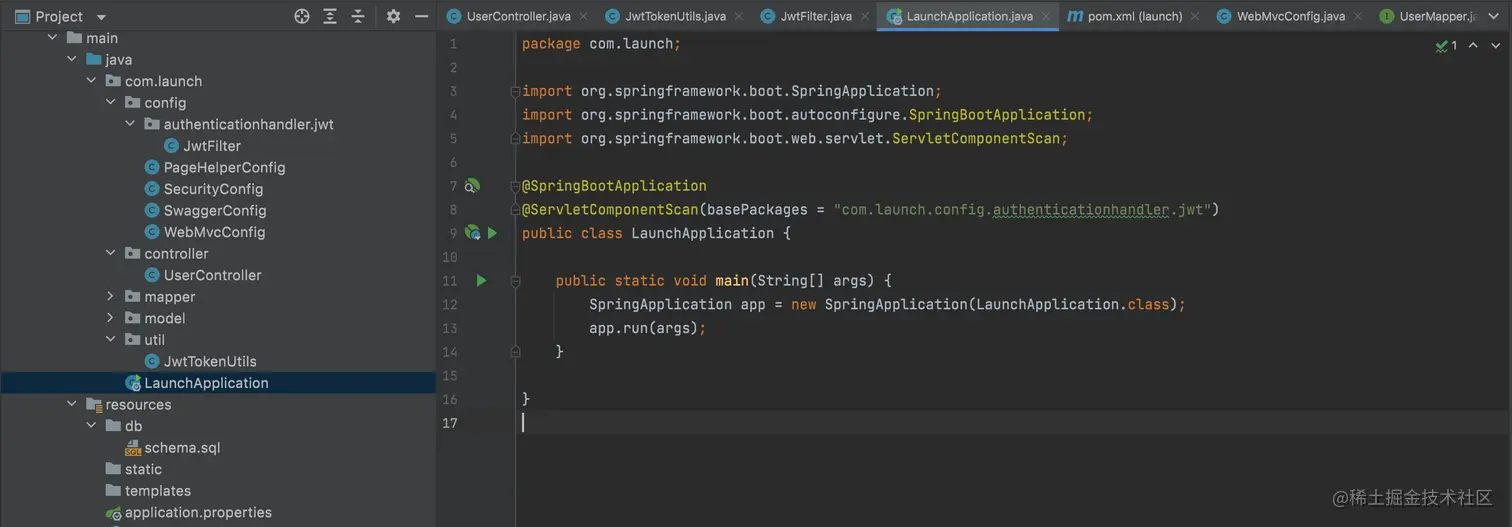
Task: Select application.properties file
Action: coord(189,513)
